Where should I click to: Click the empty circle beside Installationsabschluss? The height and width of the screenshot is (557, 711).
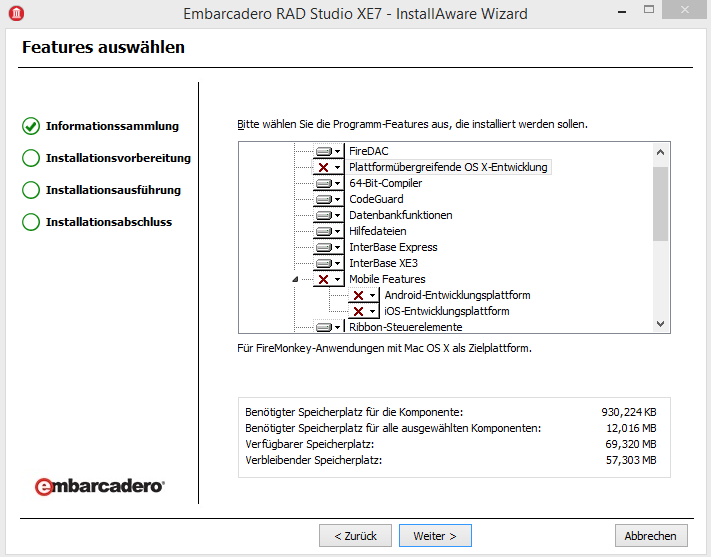[31, 222]
